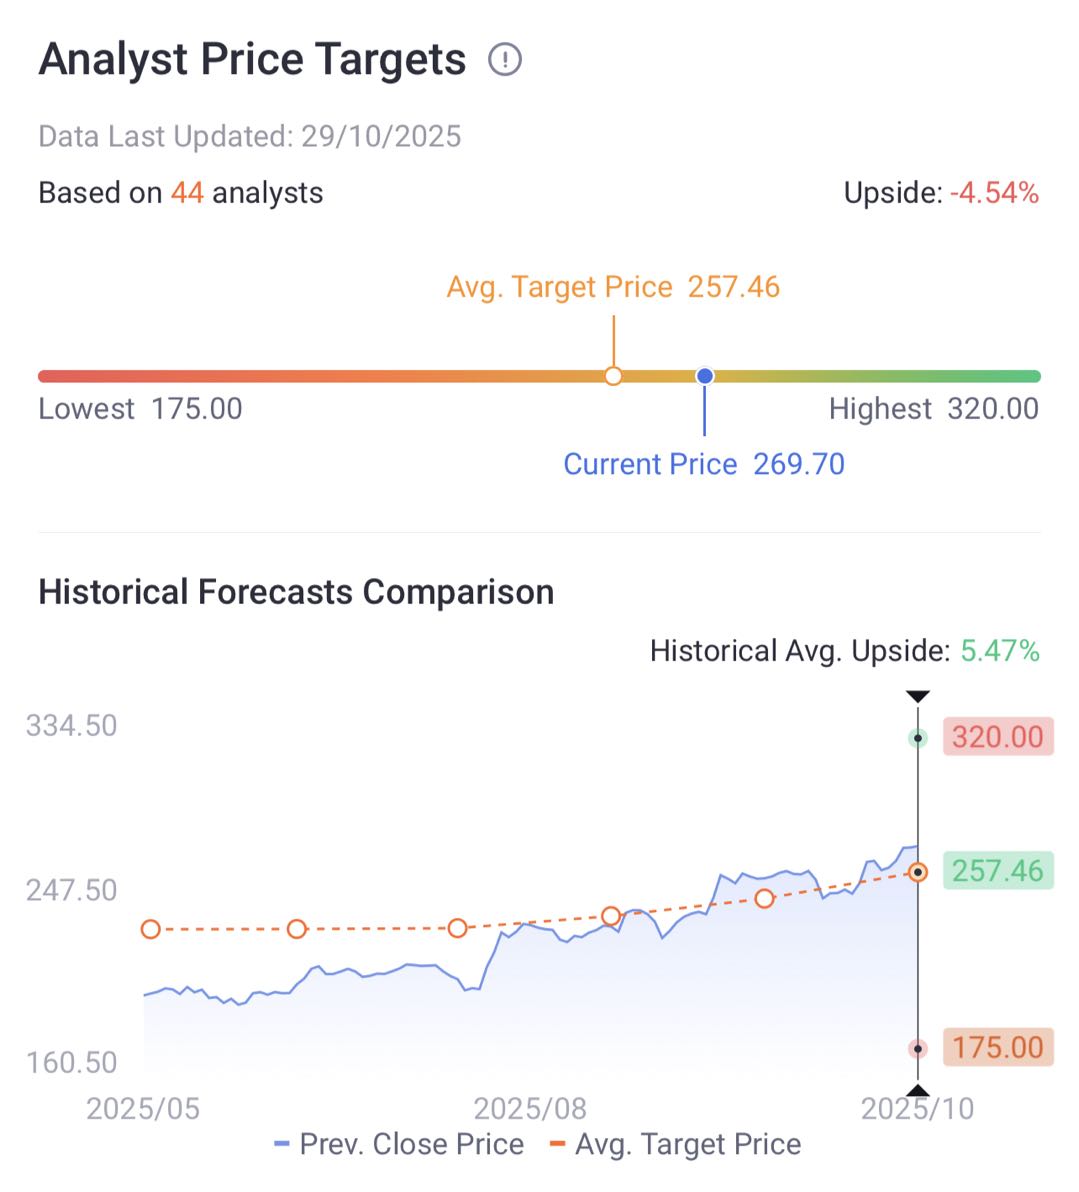Click the fourth orange target point on chart

coord(611,916)
